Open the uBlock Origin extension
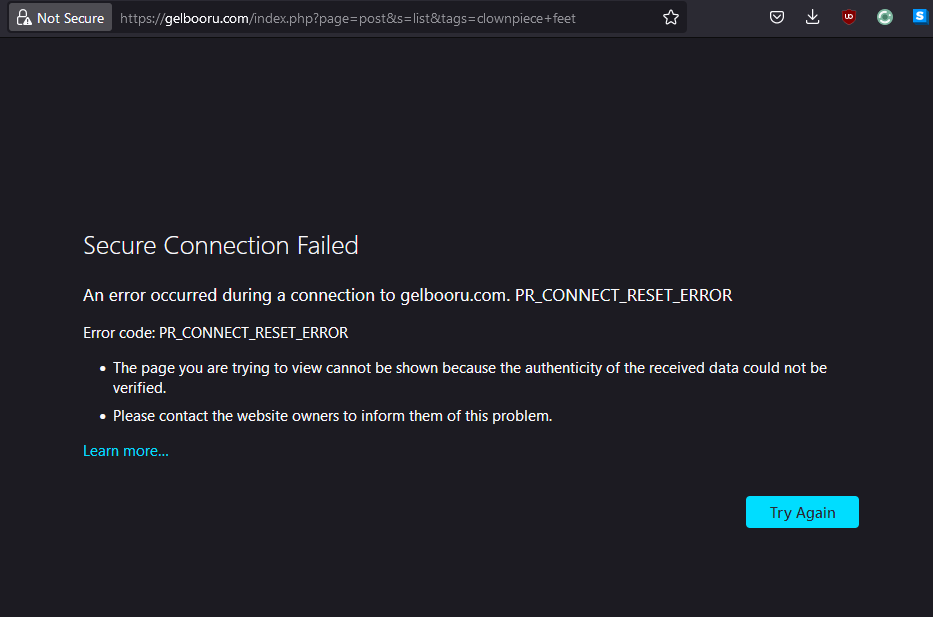933x617 pixels. 849,18
